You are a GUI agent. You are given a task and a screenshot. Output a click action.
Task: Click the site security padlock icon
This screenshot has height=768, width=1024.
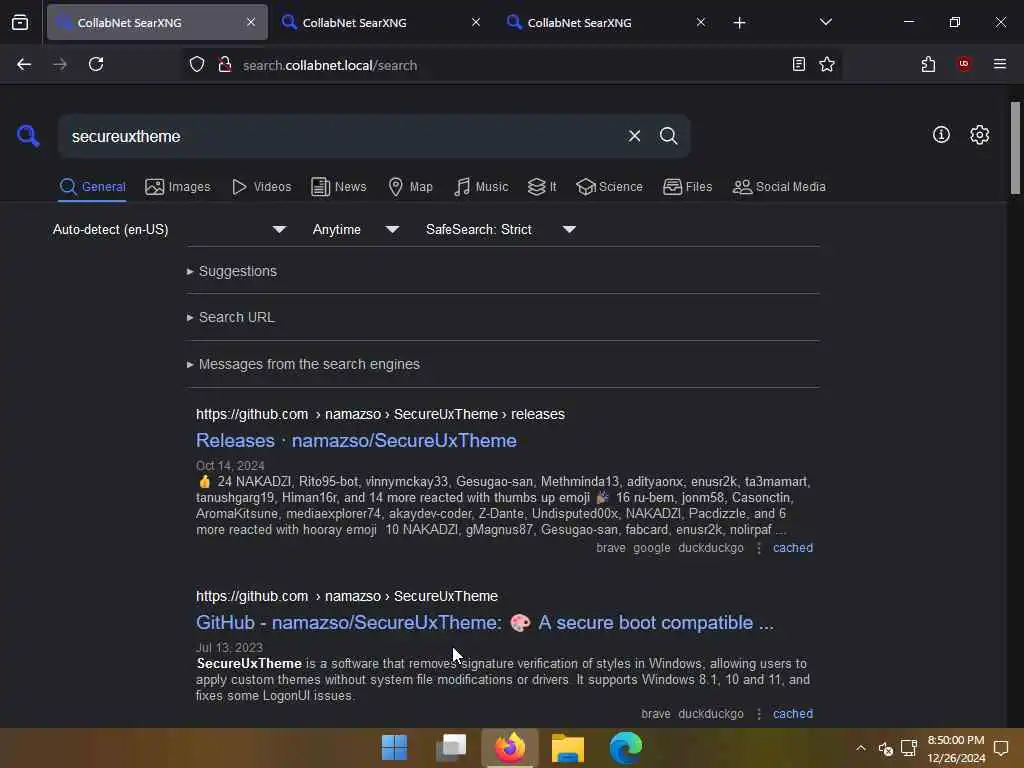[x=225, y=65]
